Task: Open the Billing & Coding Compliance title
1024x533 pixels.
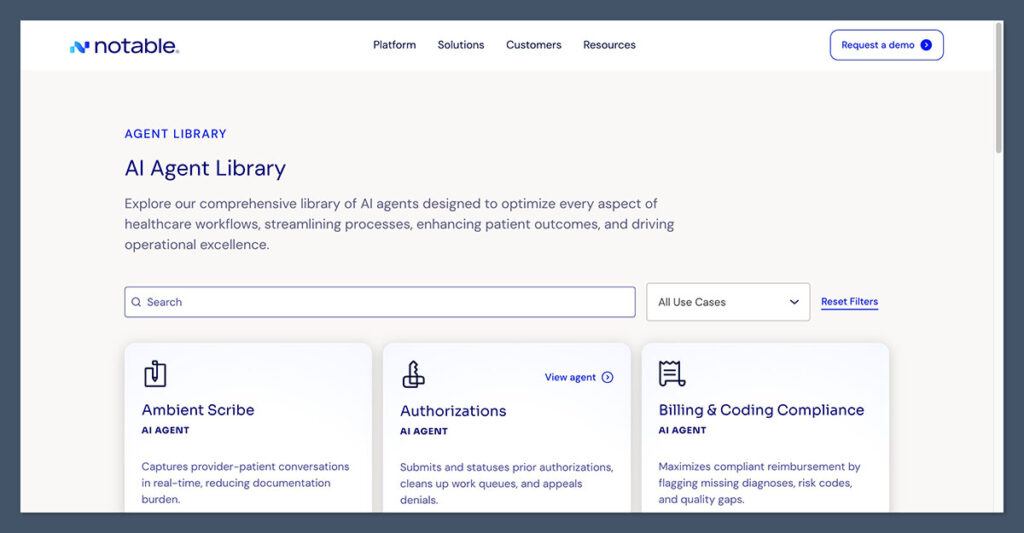Action: pos(761,410)
